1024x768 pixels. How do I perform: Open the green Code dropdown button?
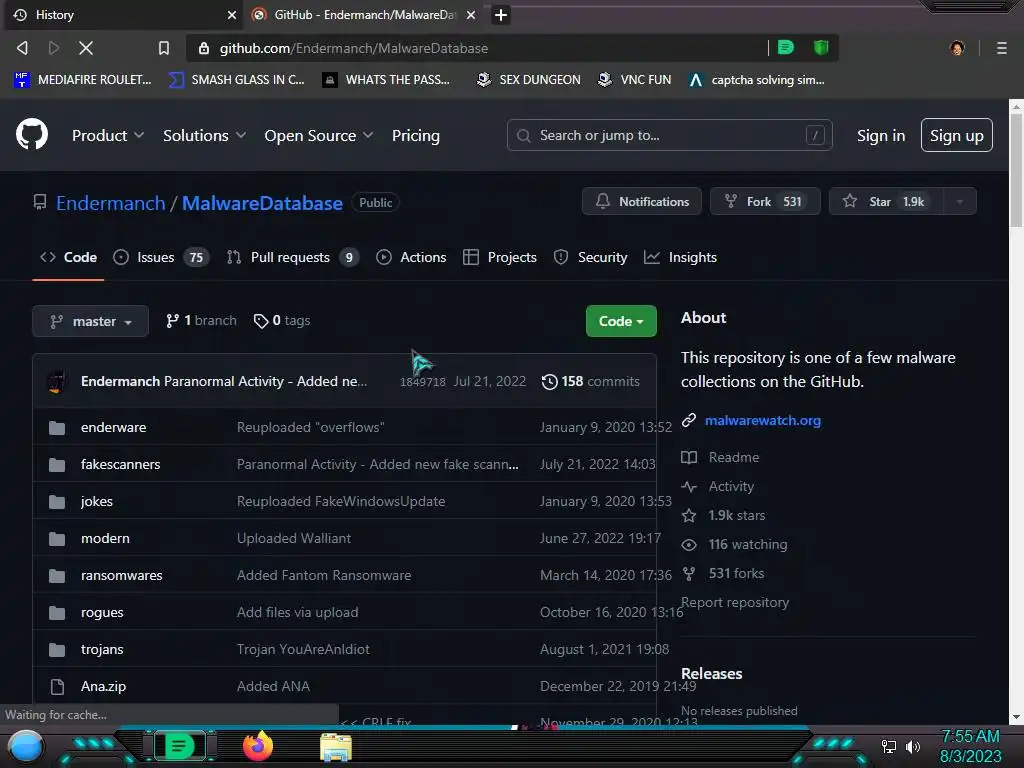point(621,321)
